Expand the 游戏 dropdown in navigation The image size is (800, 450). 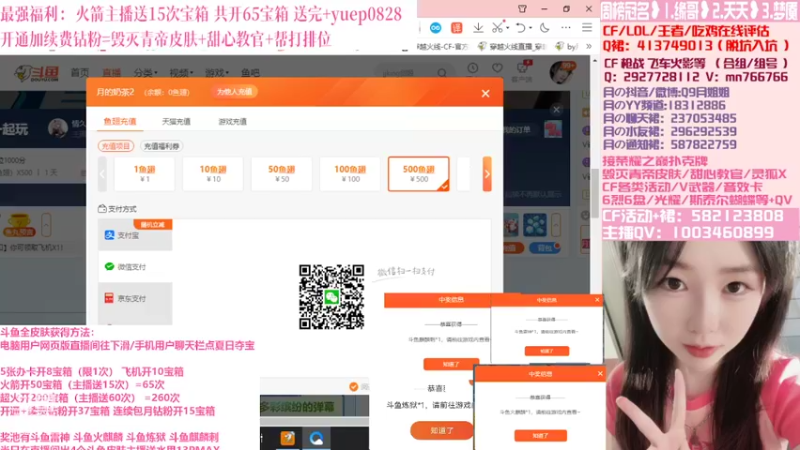tap(217, 73)
